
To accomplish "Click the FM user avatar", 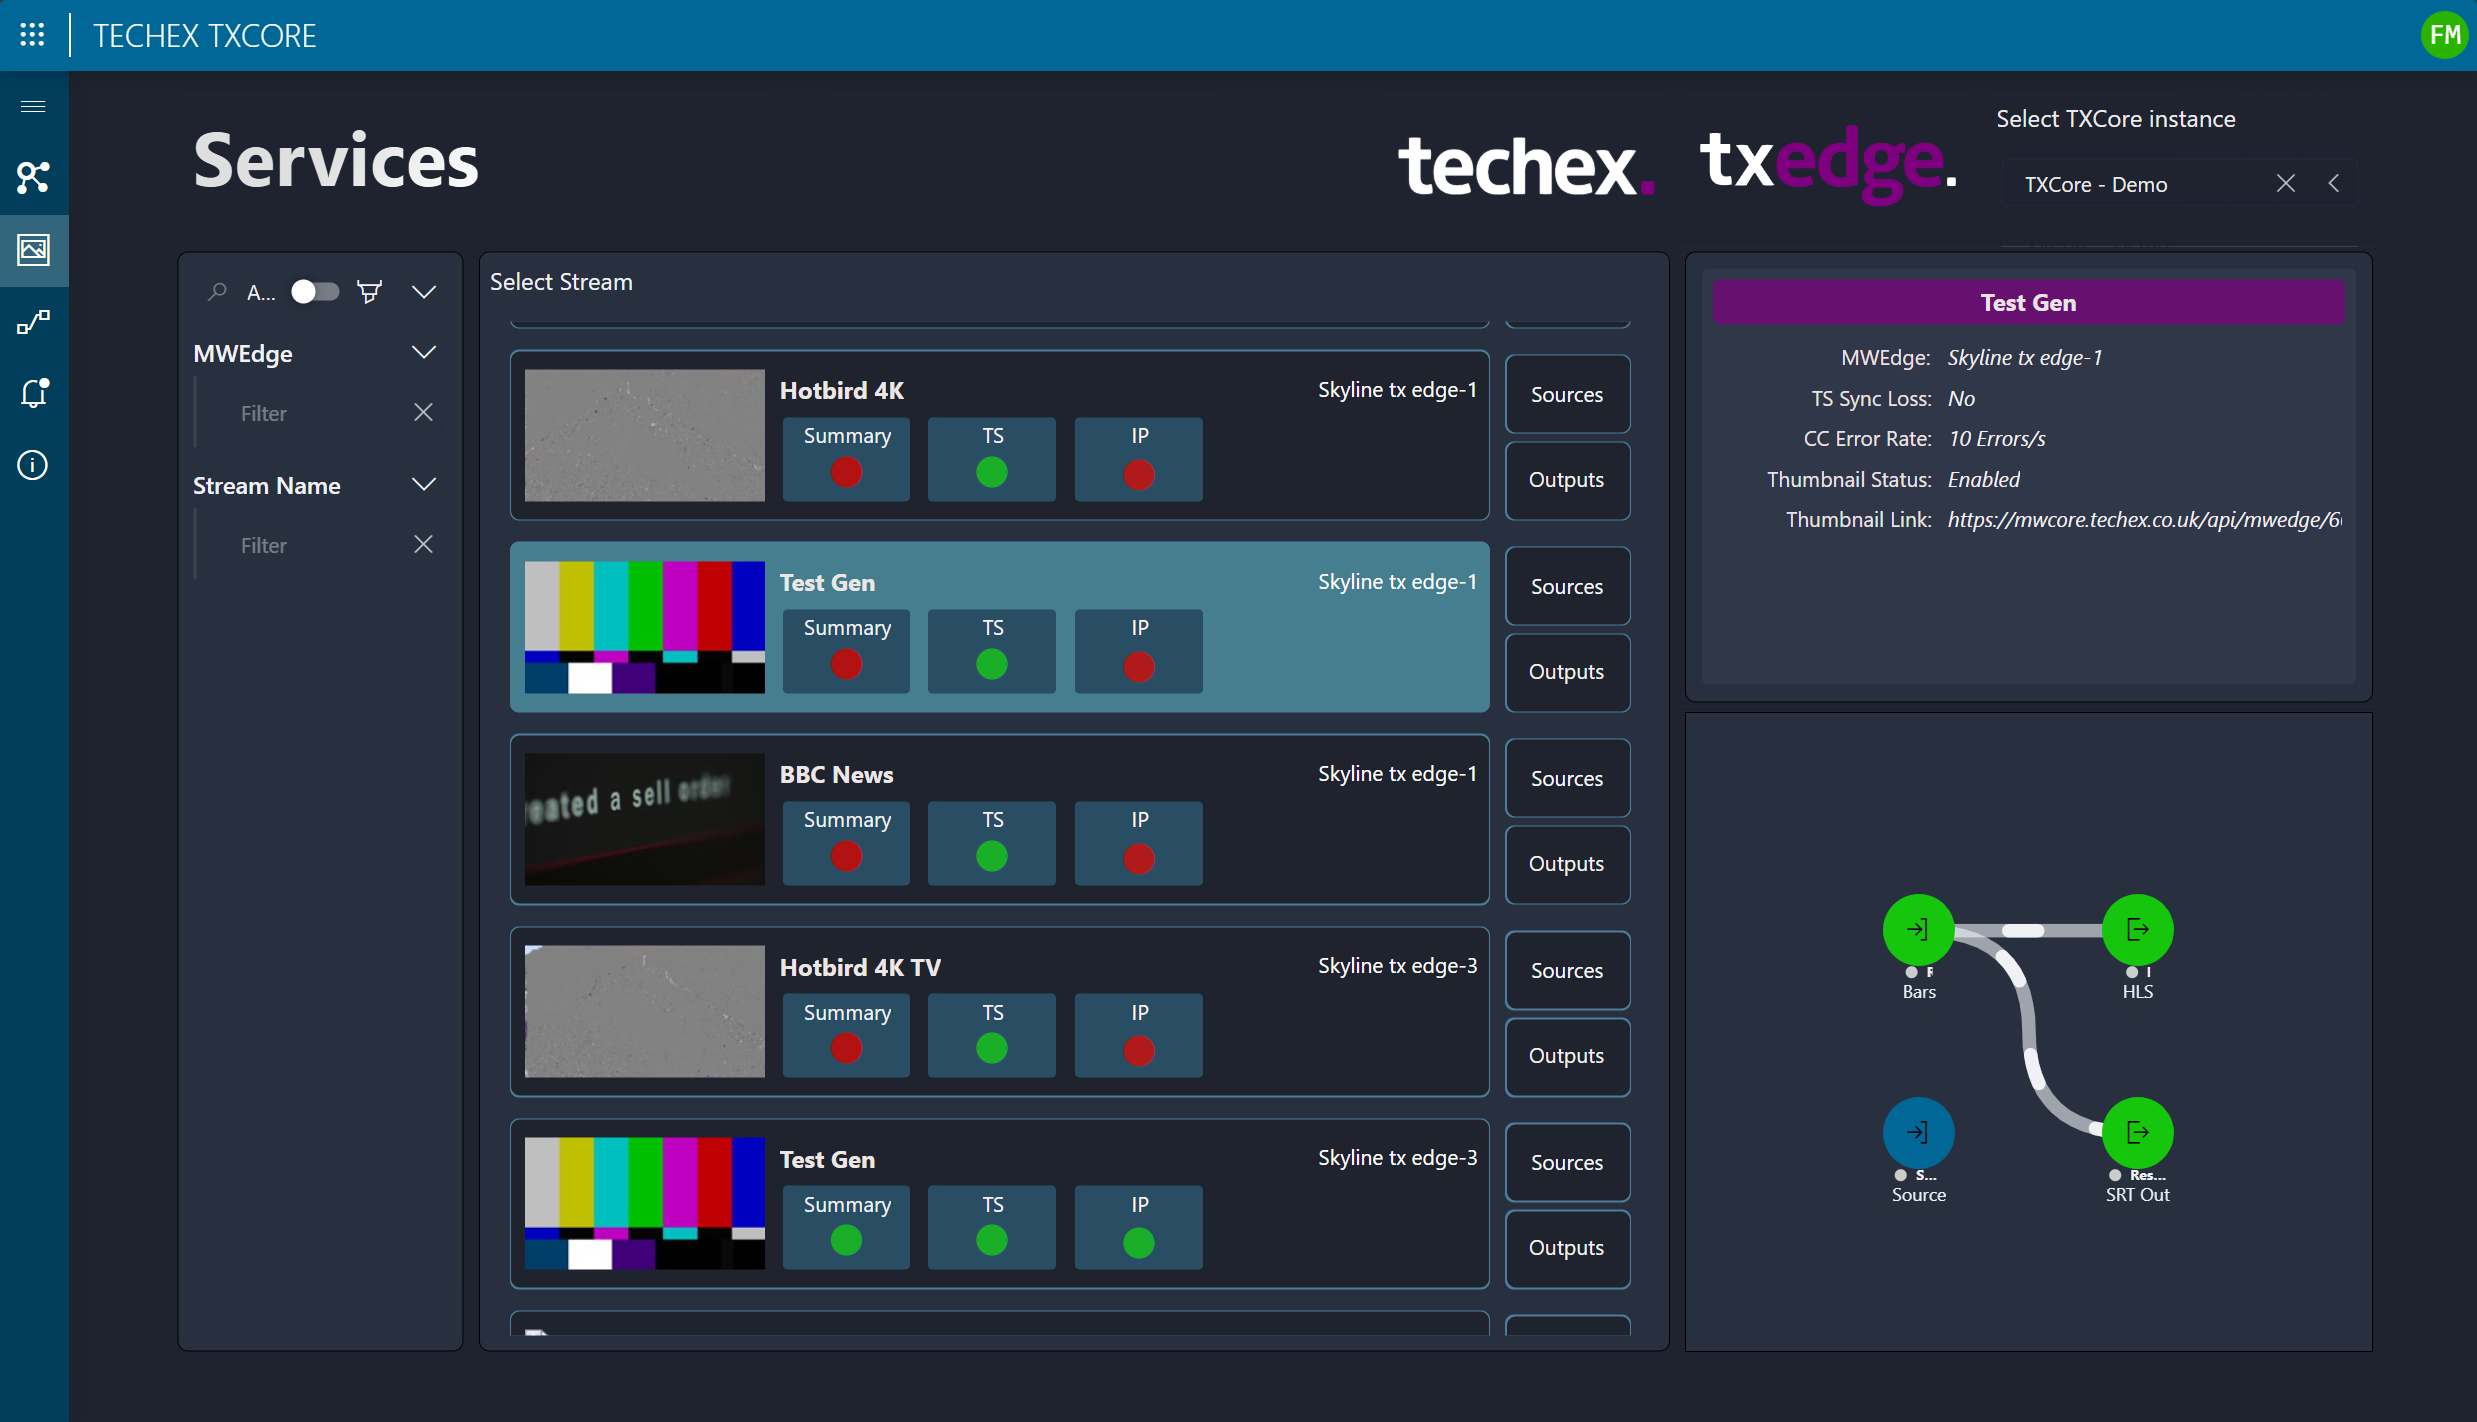I will pos(2444,35).
